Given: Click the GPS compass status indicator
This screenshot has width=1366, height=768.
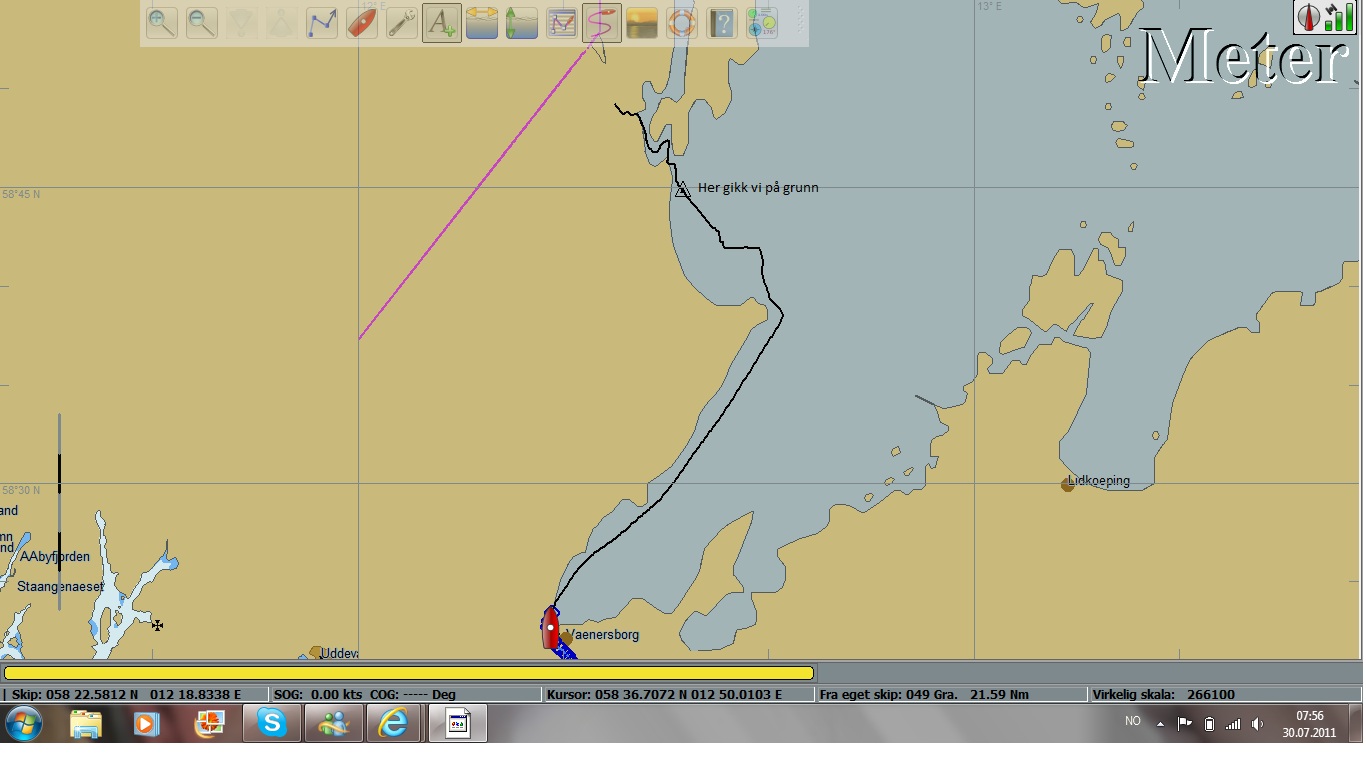Looking at the screenshot, I should click(1324, 17).
